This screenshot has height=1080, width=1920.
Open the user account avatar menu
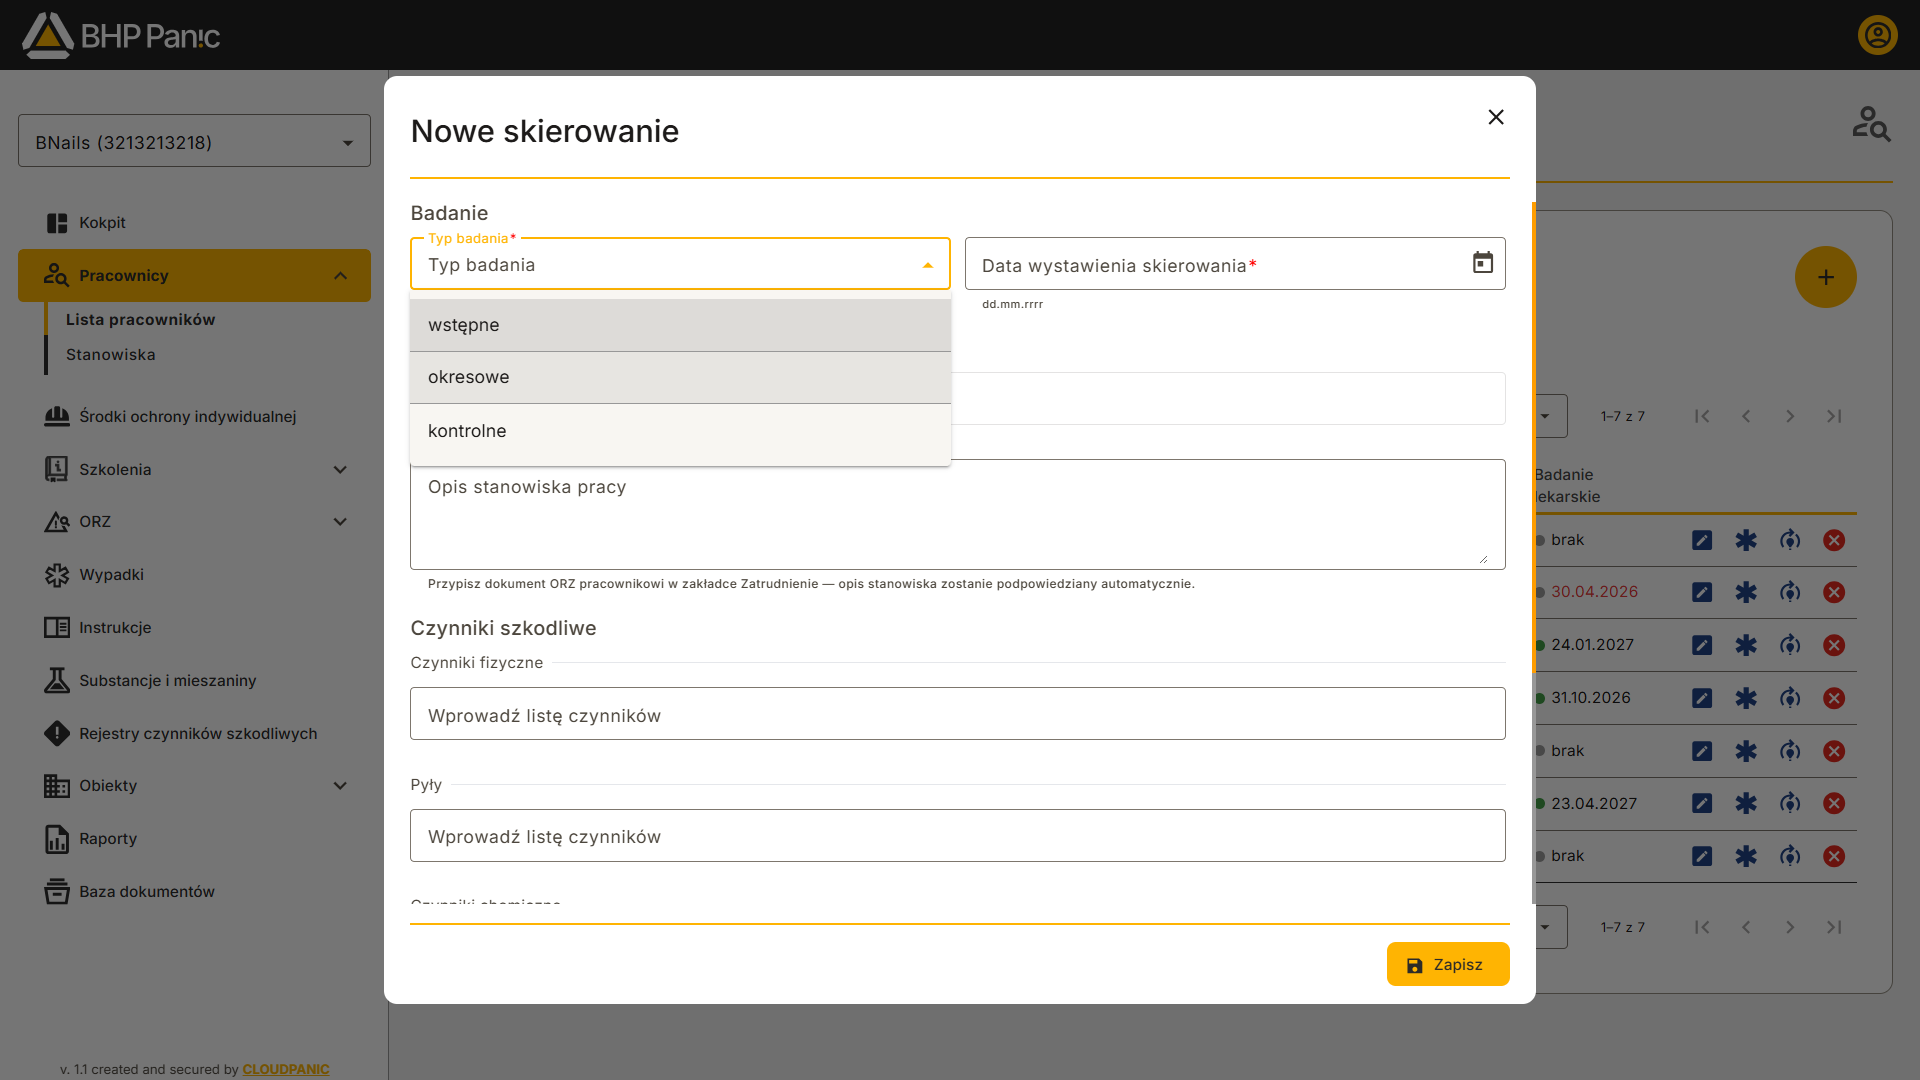[1877, 35]
